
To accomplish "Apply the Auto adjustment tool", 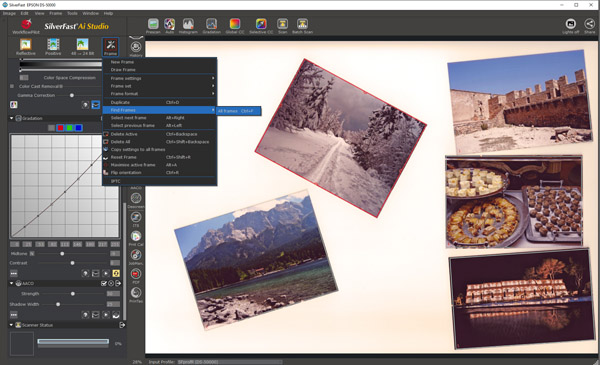I will coord(170,26).
